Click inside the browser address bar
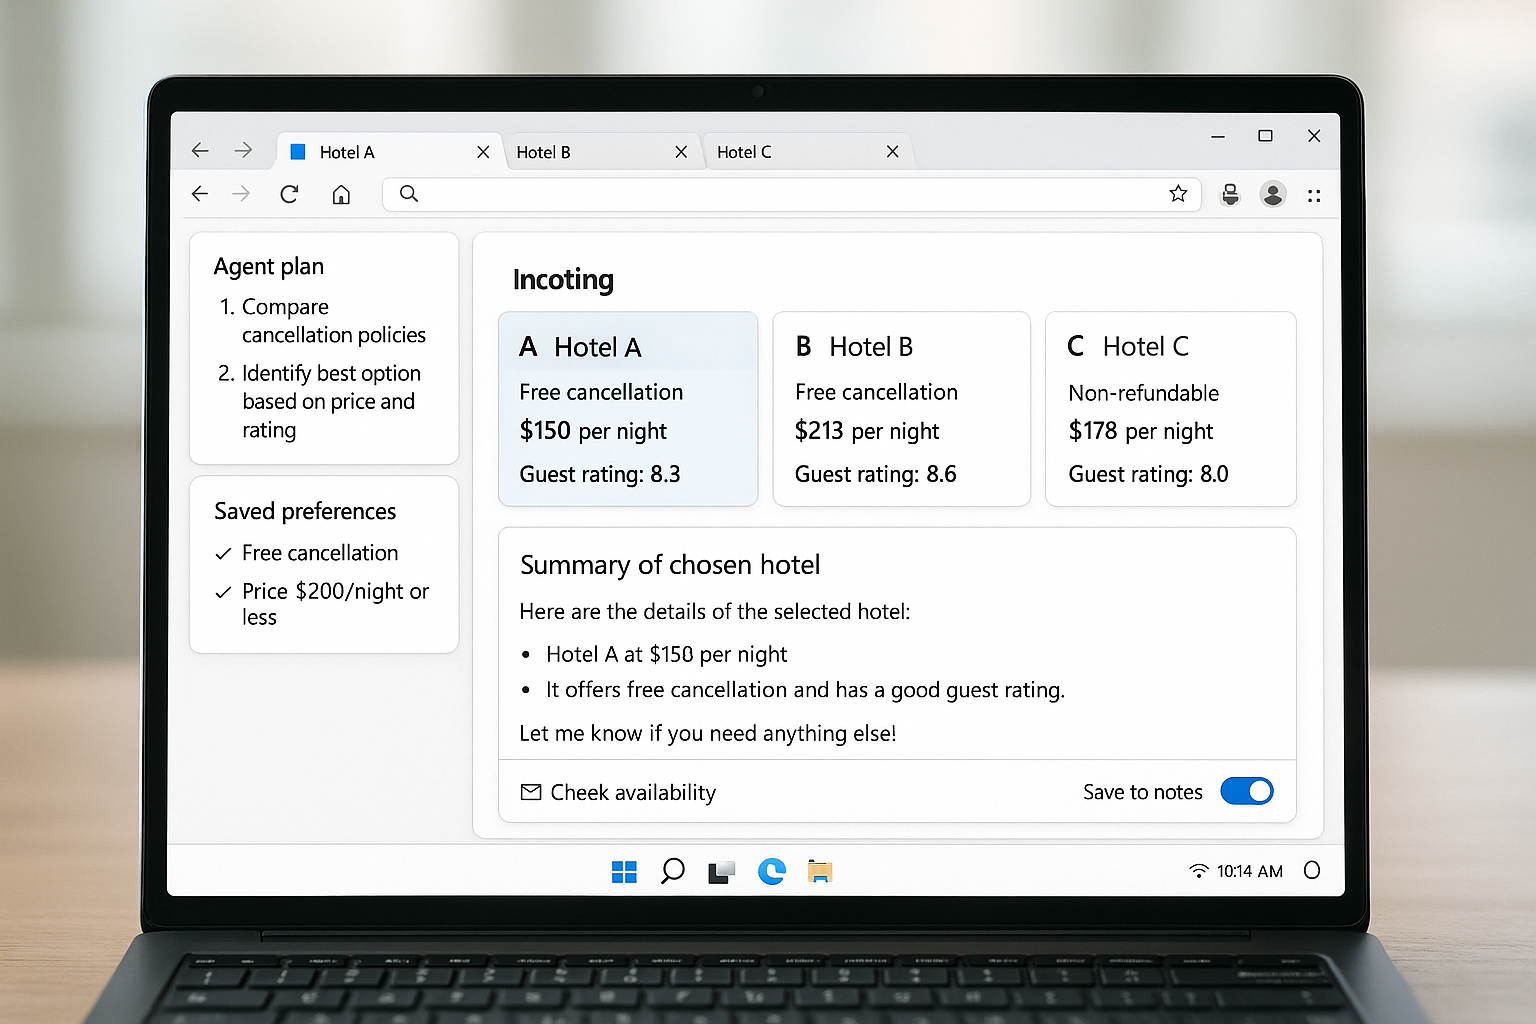Viewport: 1536px width, 1024px height. 780,194
